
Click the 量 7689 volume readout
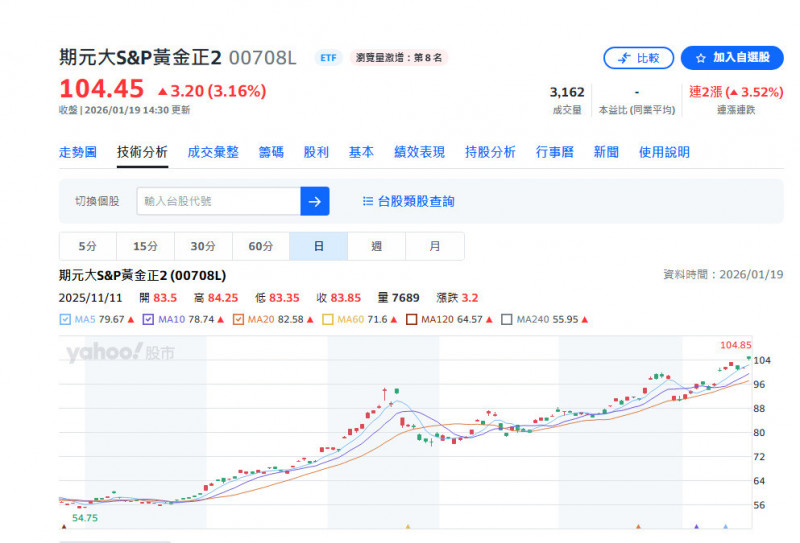398,298
